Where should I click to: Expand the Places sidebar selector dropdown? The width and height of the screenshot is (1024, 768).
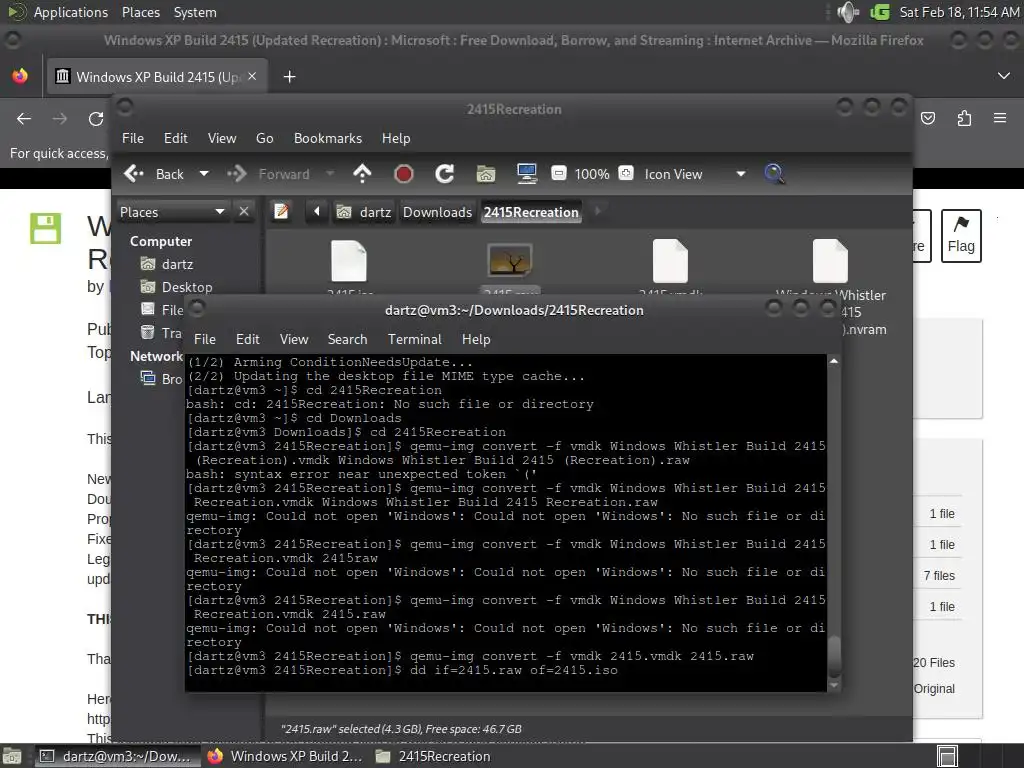click(x=172, y=212)
